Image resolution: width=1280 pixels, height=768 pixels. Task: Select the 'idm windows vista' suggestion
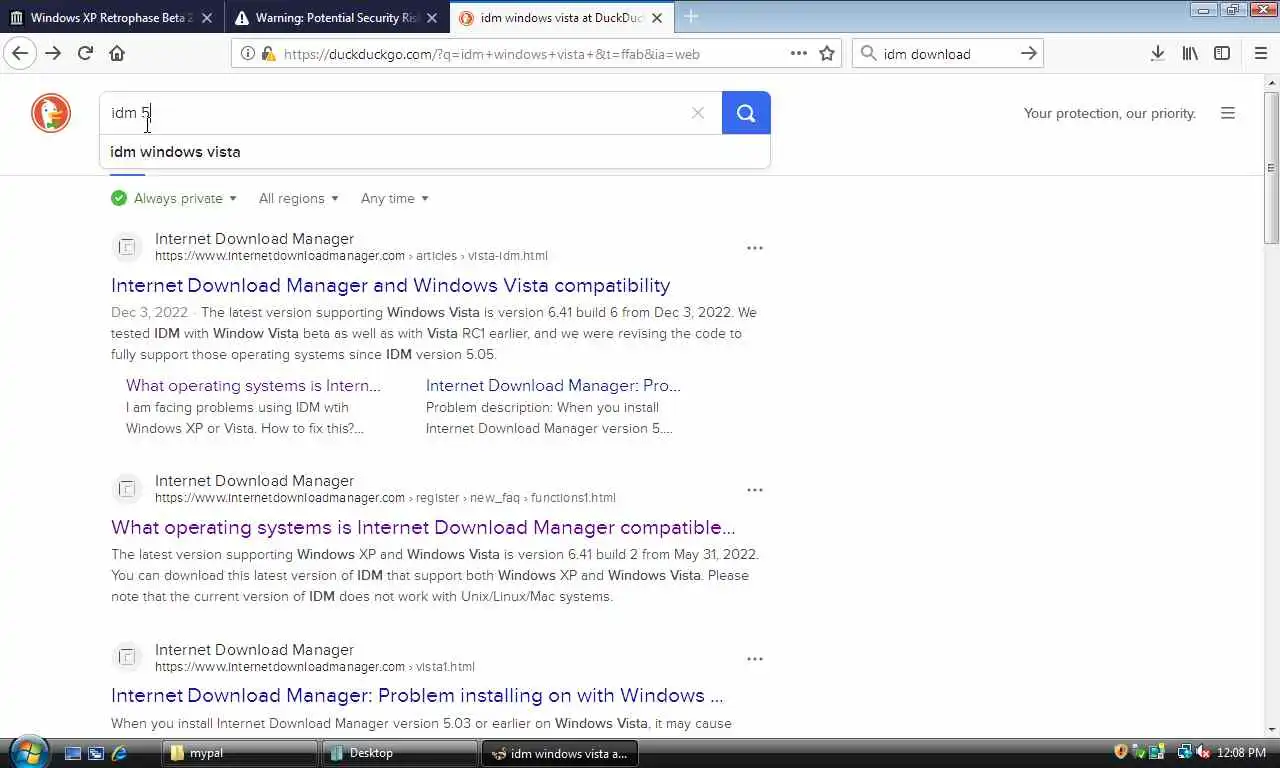coord(435,152)
